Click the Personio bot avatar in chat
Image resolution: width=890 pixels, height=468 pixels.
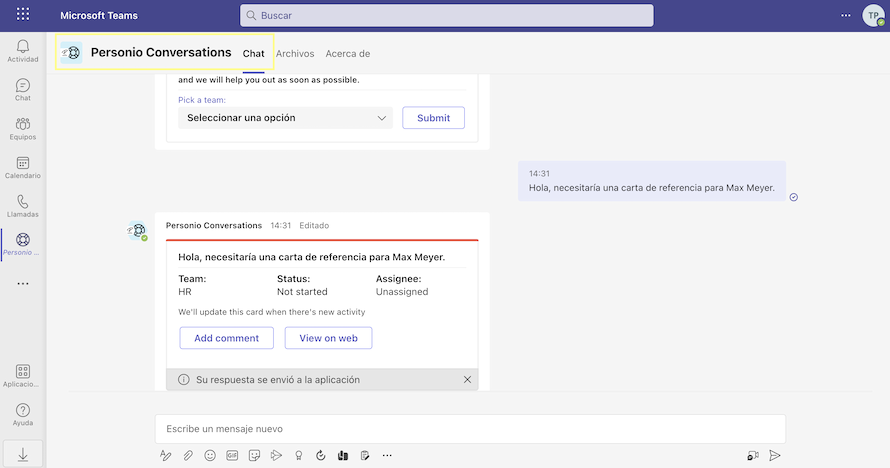coord(137,230)
